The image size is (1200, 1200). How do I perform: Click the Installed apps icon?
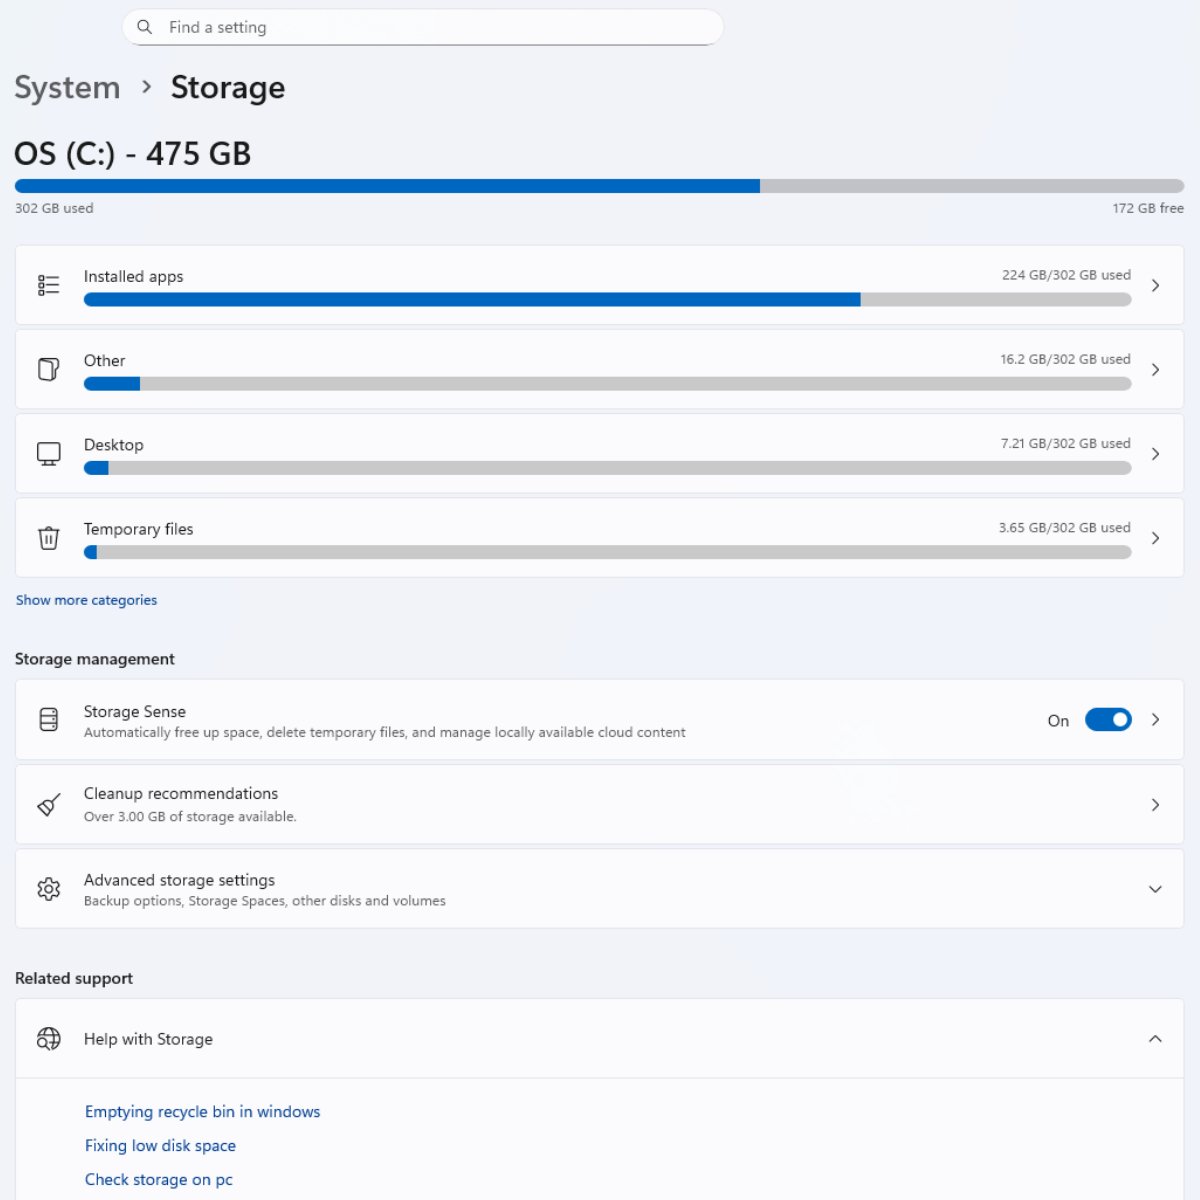[48, 285]
